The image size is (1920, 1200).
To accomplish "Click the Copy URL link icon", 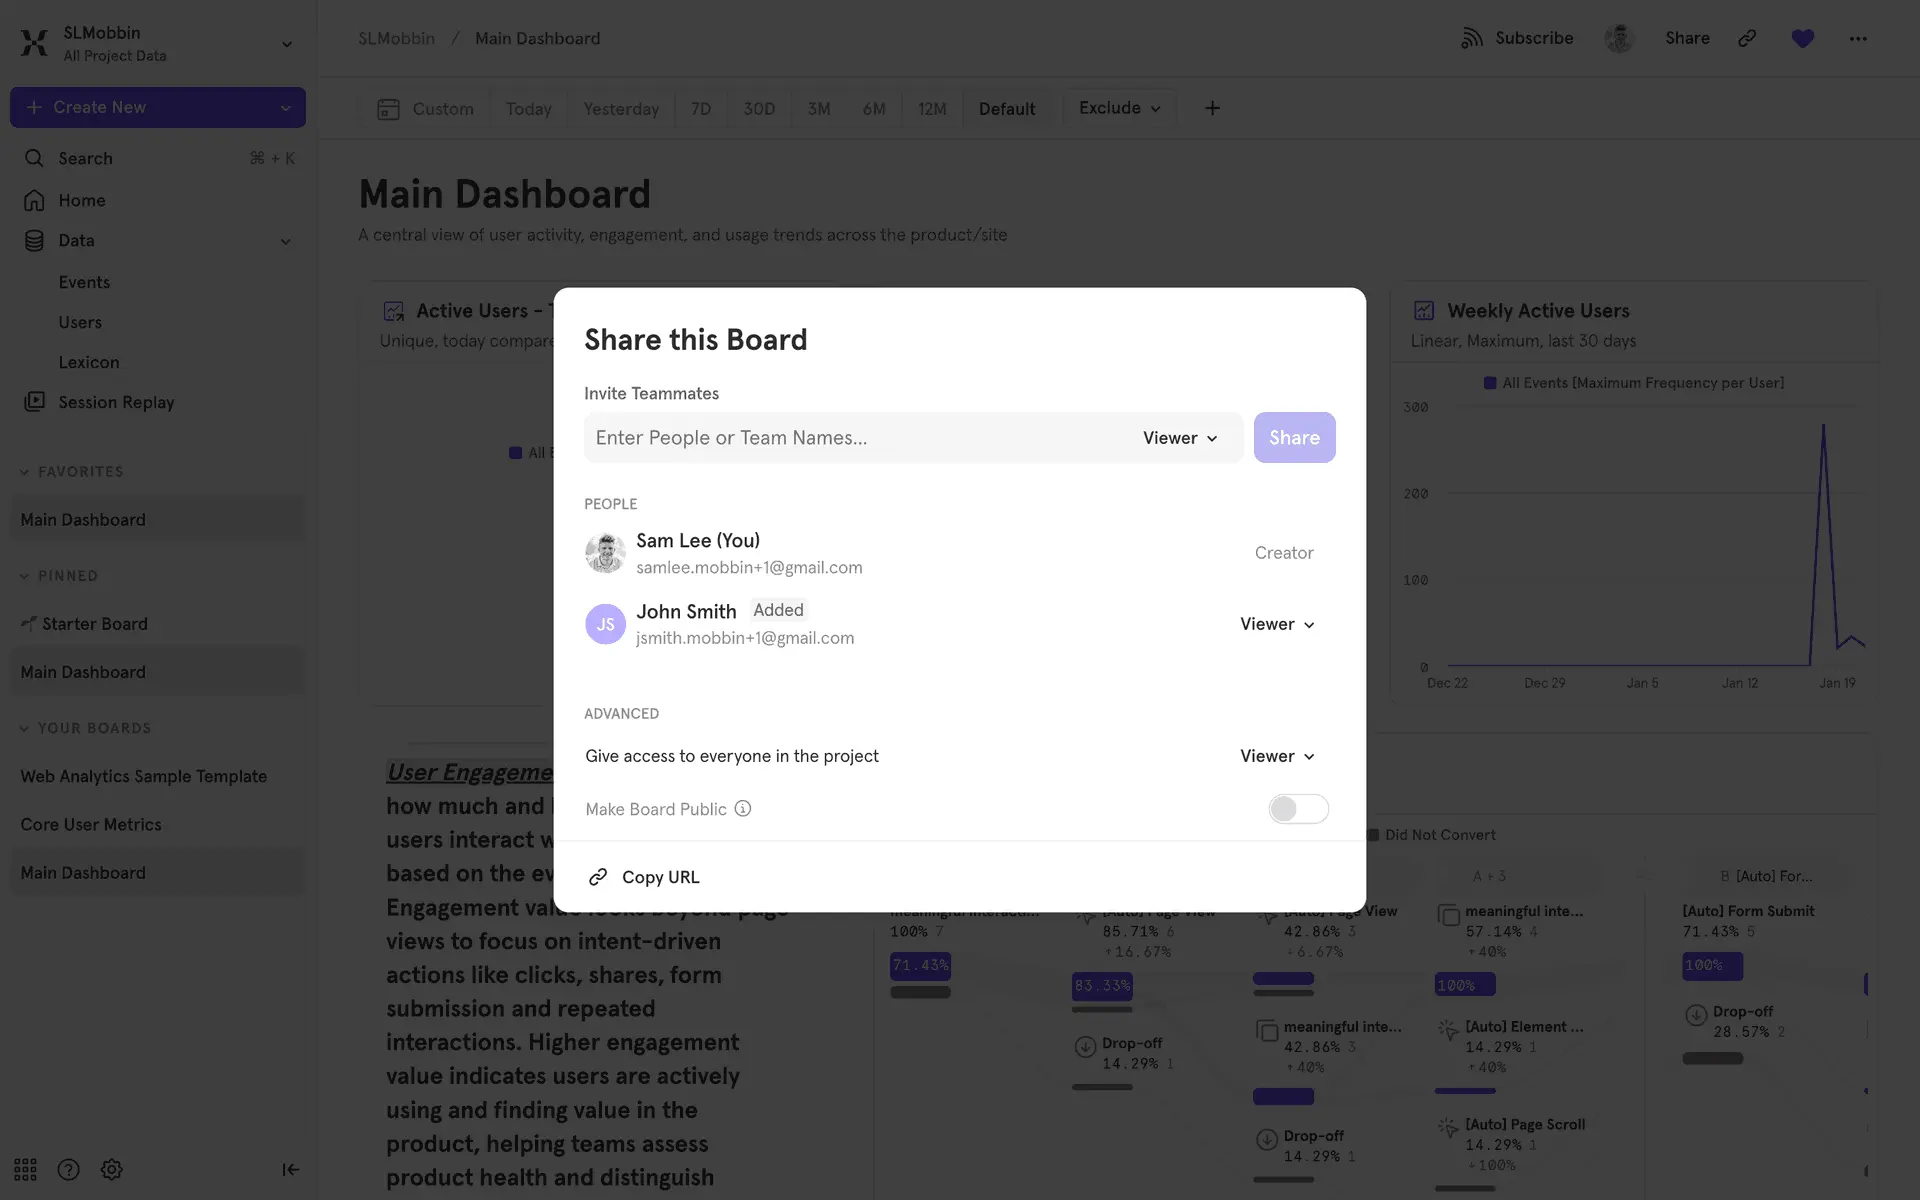I will tap(598, 877).
